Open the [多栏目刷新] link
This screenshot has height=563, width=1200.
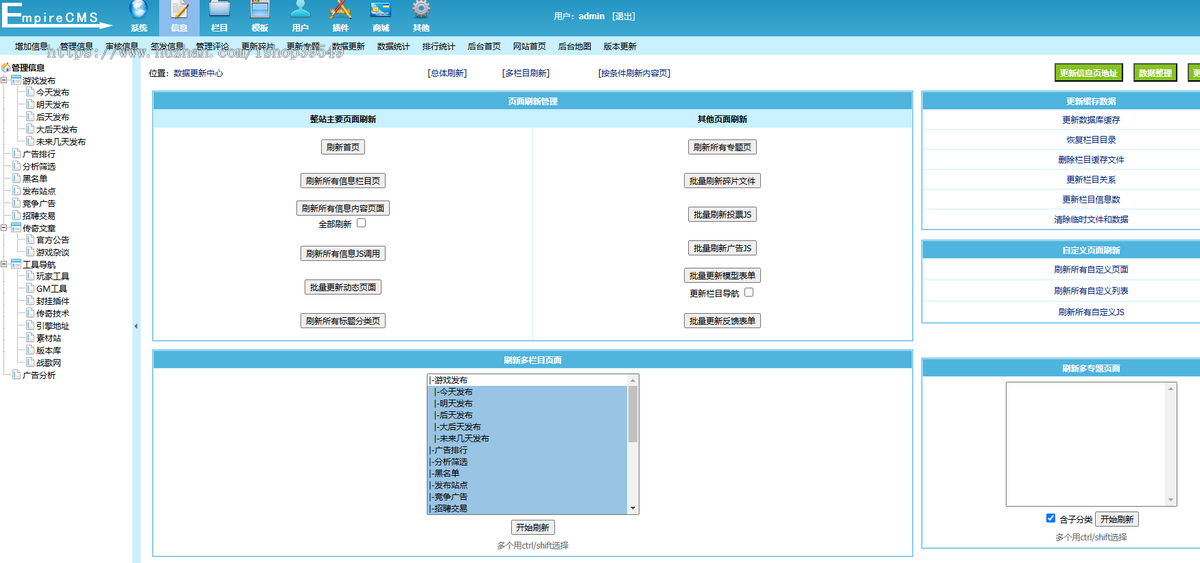tap(526, 73)
